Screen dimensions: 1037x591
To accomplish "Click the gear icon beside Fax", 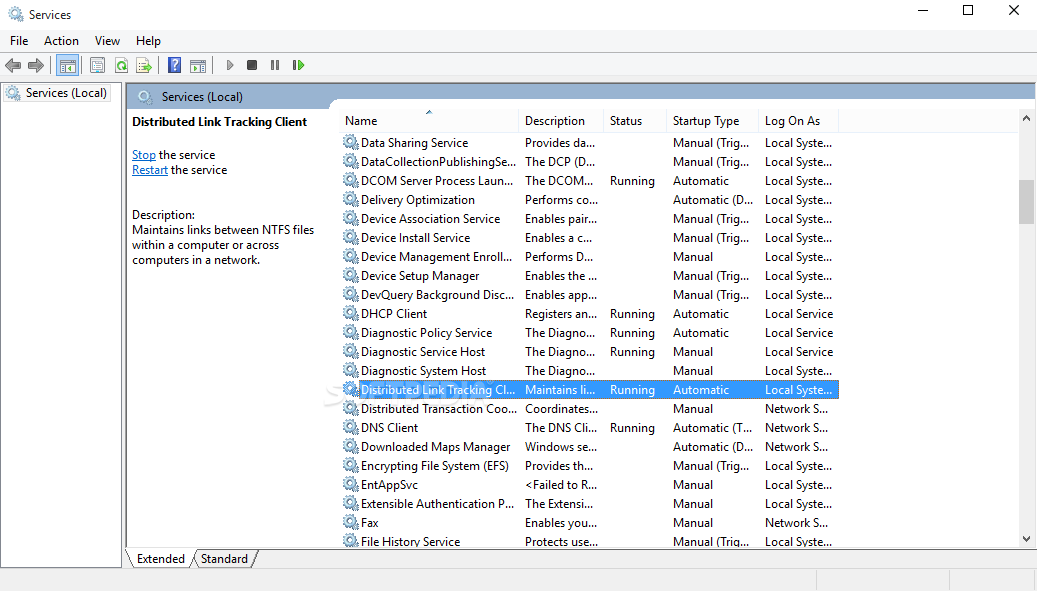I will click(x=351, y=522).
